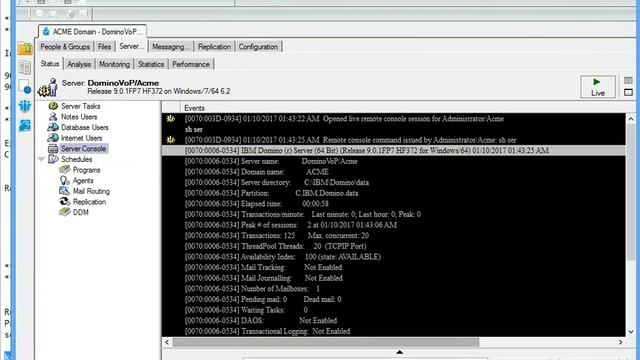Screen dimensions: 640x360
Task: Click horizontal scrollbar right arrow
Action: [x=620, y=342]
